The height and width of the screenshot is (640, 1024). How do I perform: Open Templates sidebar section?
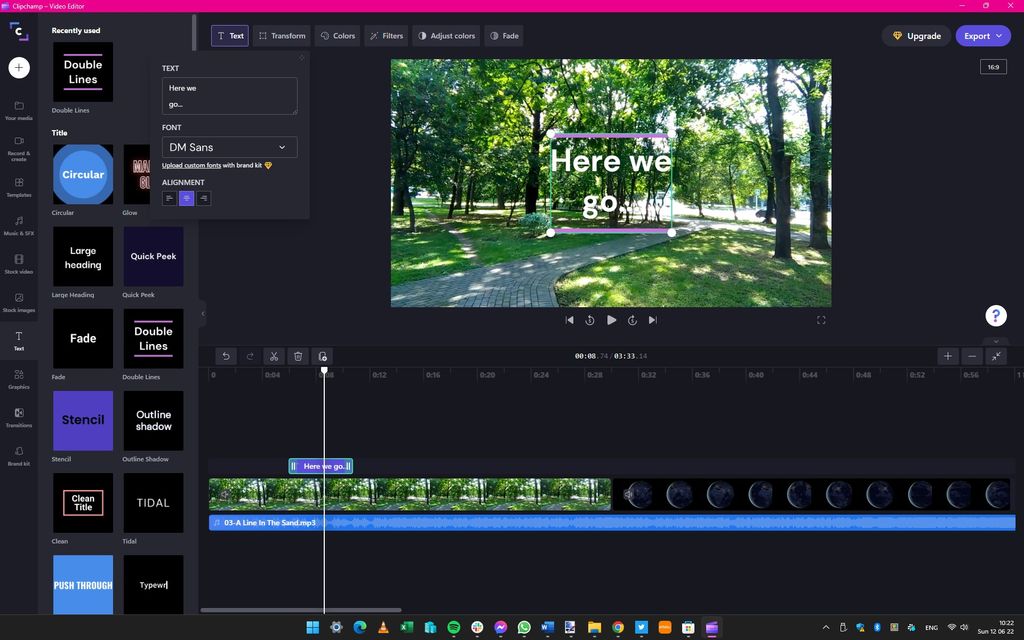pos(19,187)
